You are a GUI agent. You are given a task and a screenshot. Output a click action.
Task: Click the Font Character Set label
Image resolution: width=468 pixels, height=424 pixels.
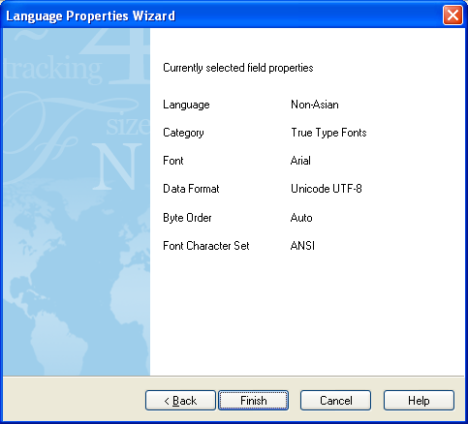coord(206,246)
